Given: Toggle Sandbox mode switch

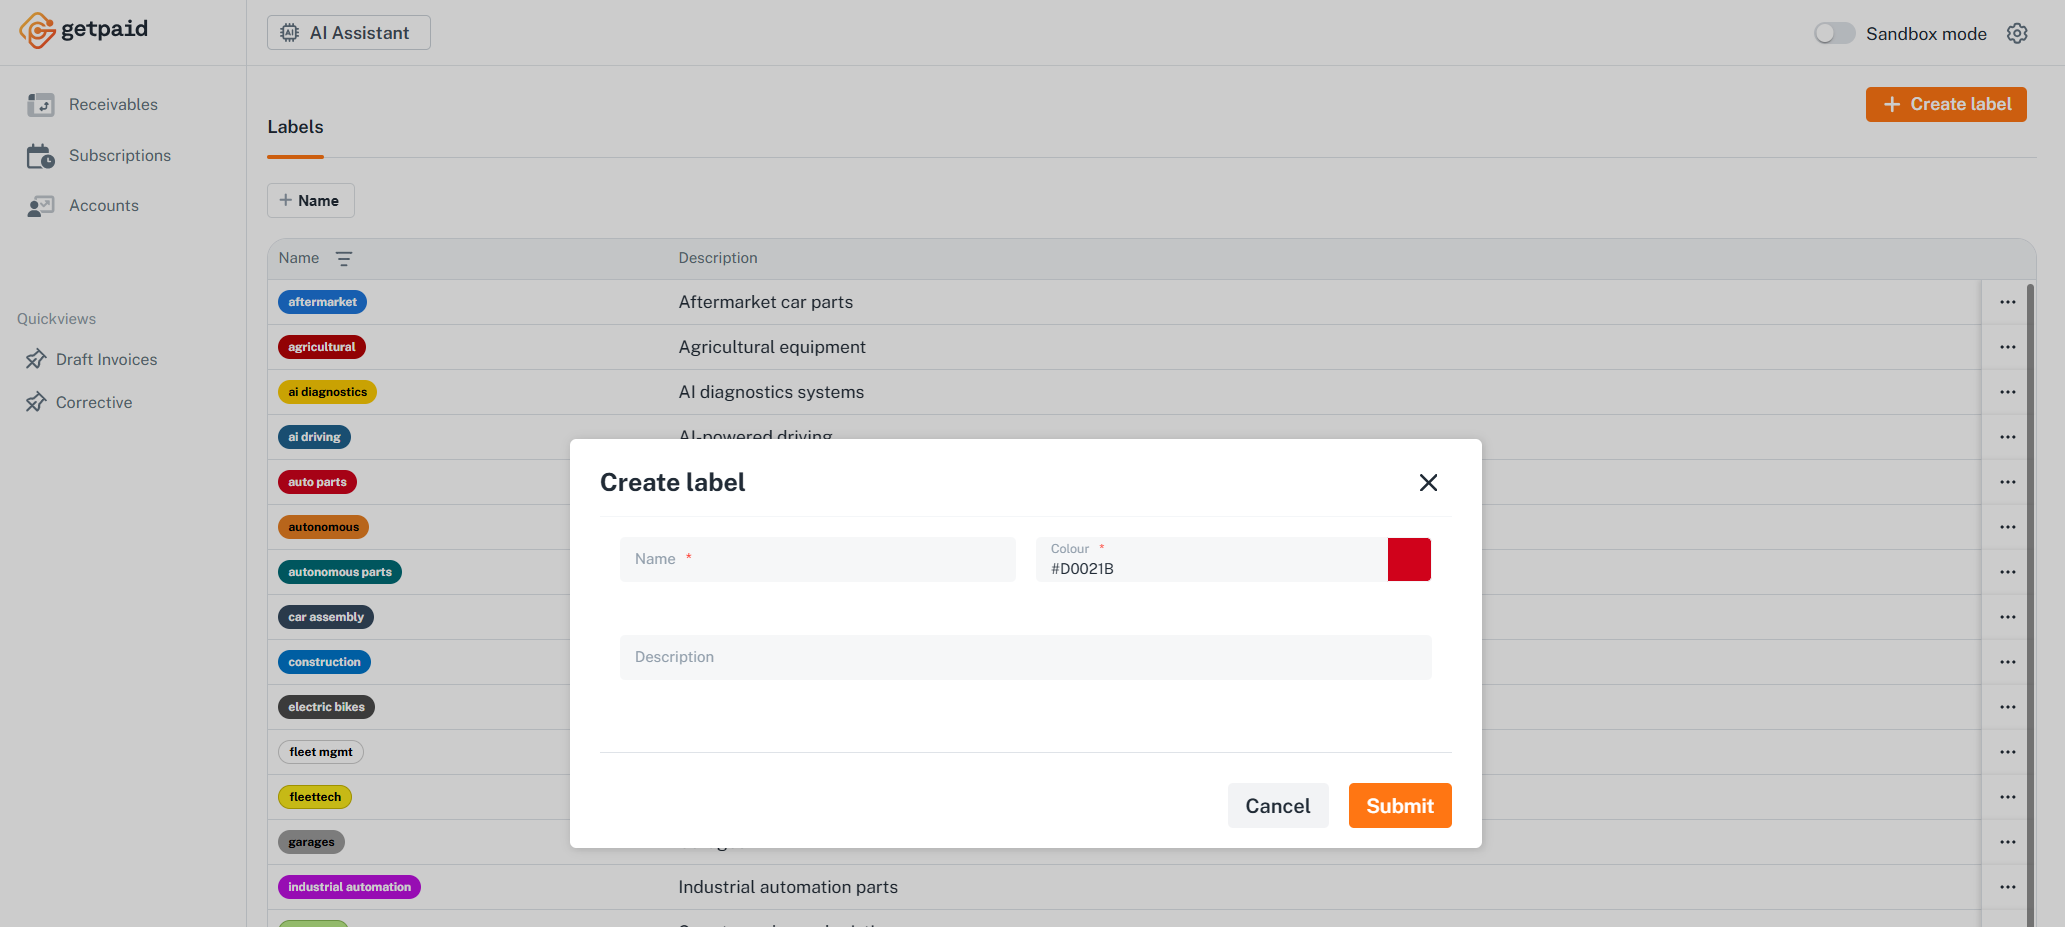Looking at the screenshot, I should tap(1834, 33).
